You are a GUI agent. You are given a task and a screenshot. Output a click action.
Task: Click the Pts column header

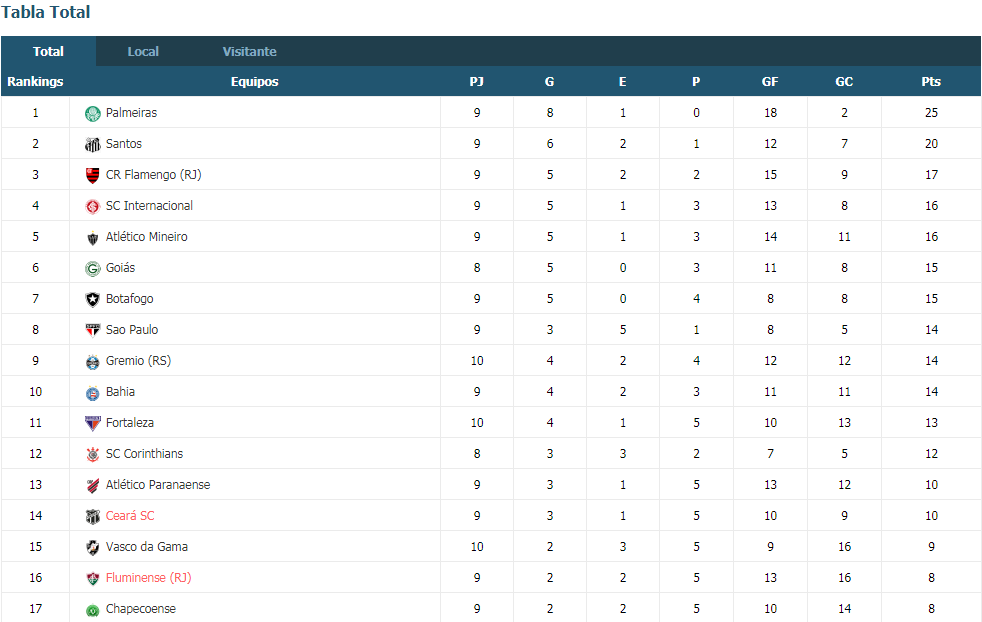[931, 81]
